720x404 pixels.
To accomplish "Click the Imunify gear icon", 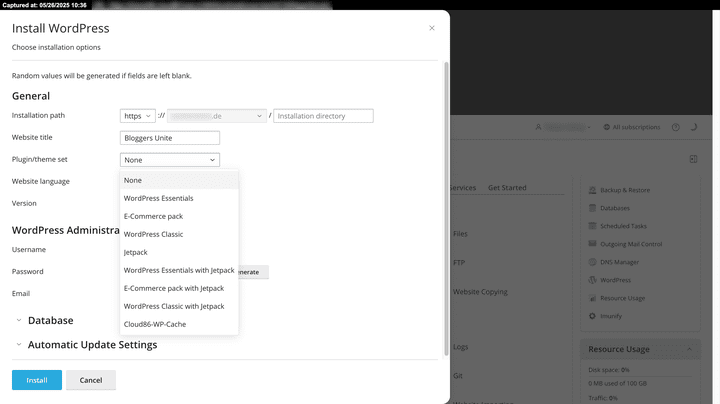I will (x=592, y=316).
